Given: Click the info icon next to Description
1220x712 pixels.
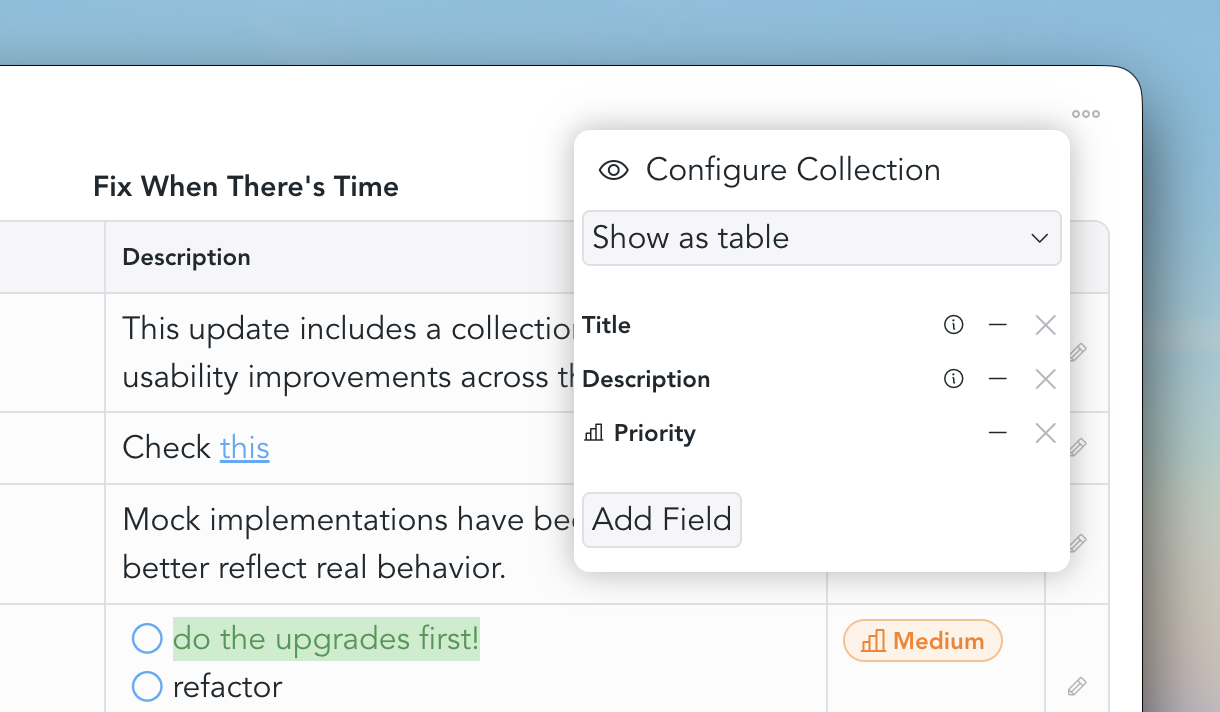Looking at the screenshot, I should 954,379.
